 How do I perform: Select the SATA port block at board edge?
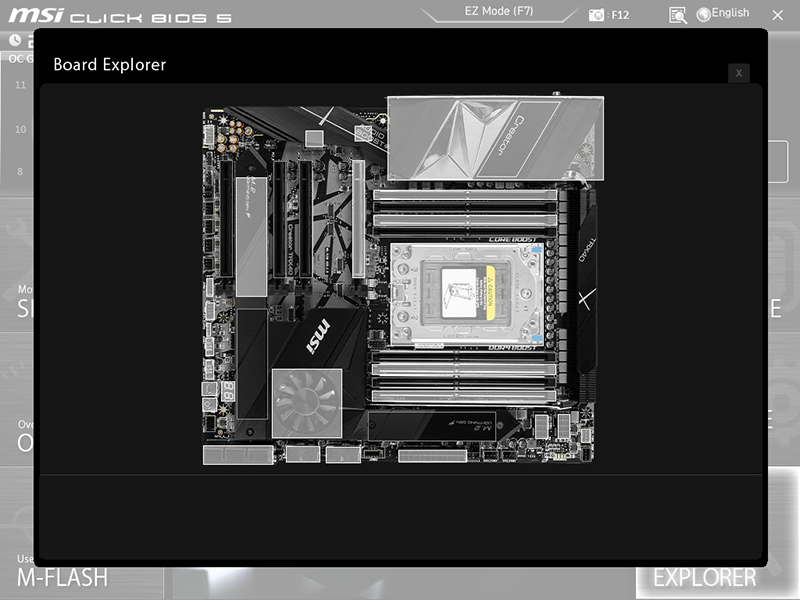(x=238, y=455)
